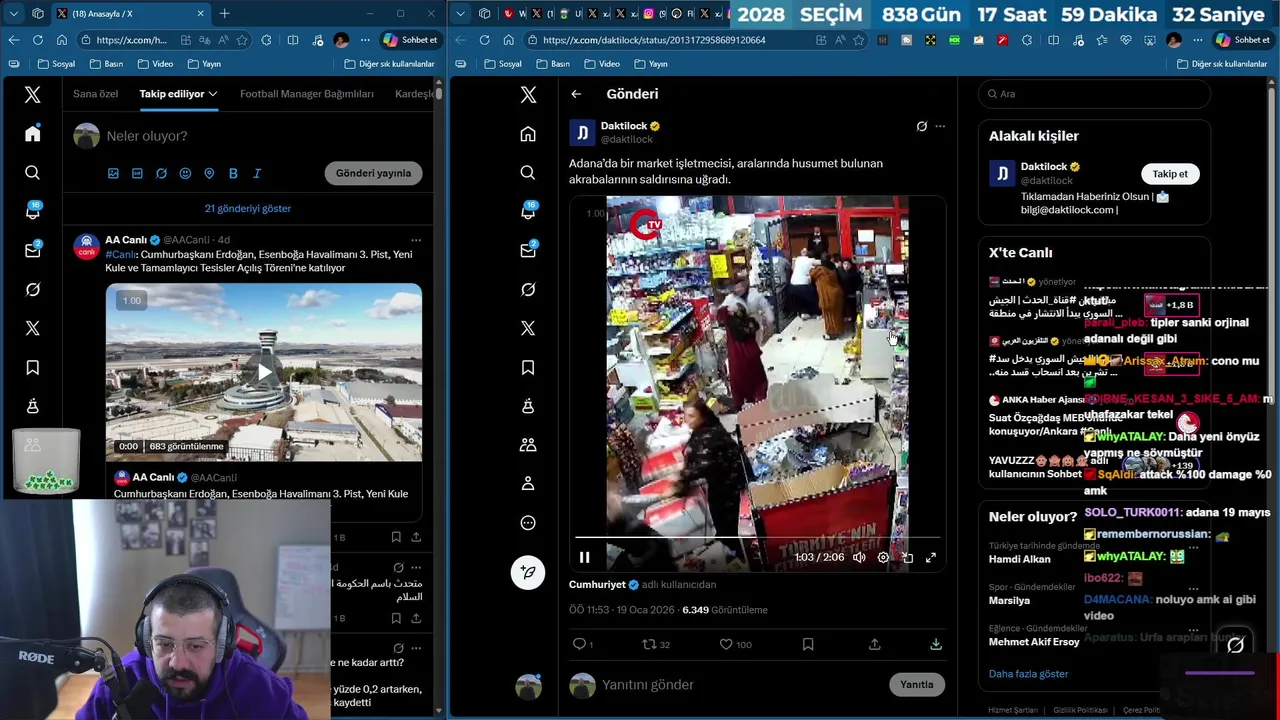Open Messages in the left window sidebar

tap(33, 250)
